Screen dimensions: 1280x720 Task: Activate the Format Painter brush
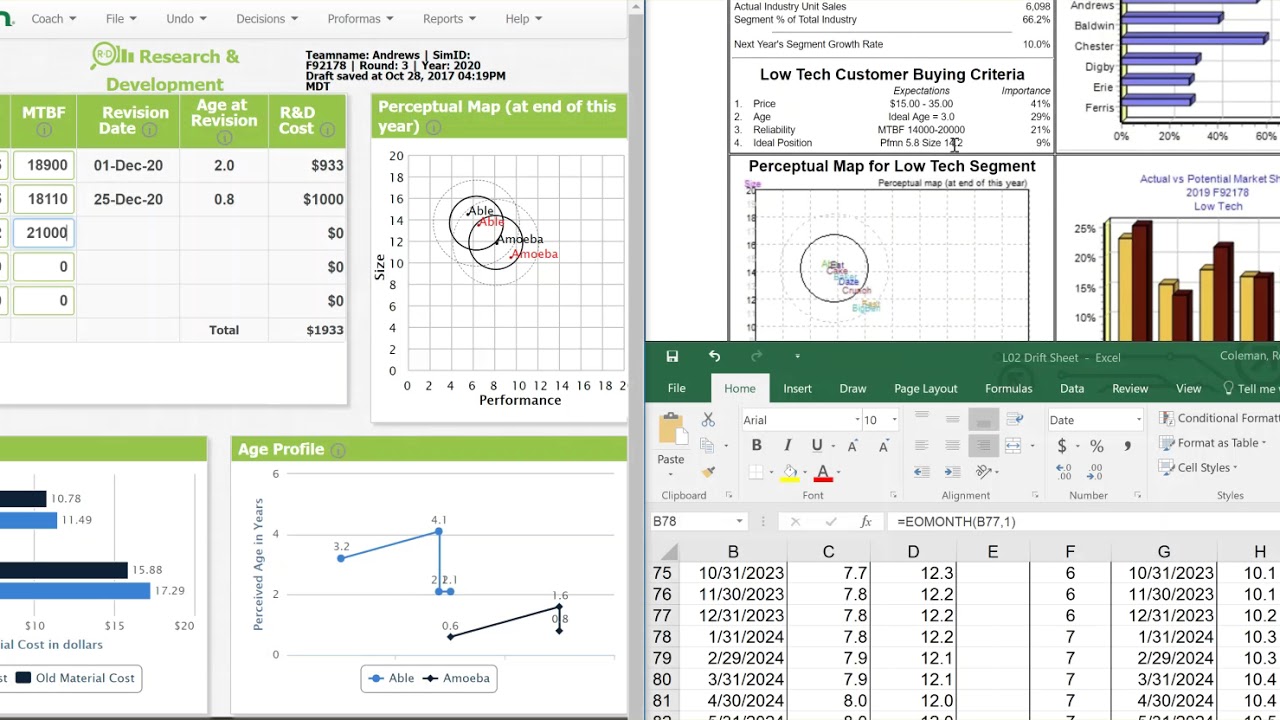tap(708, 471)
